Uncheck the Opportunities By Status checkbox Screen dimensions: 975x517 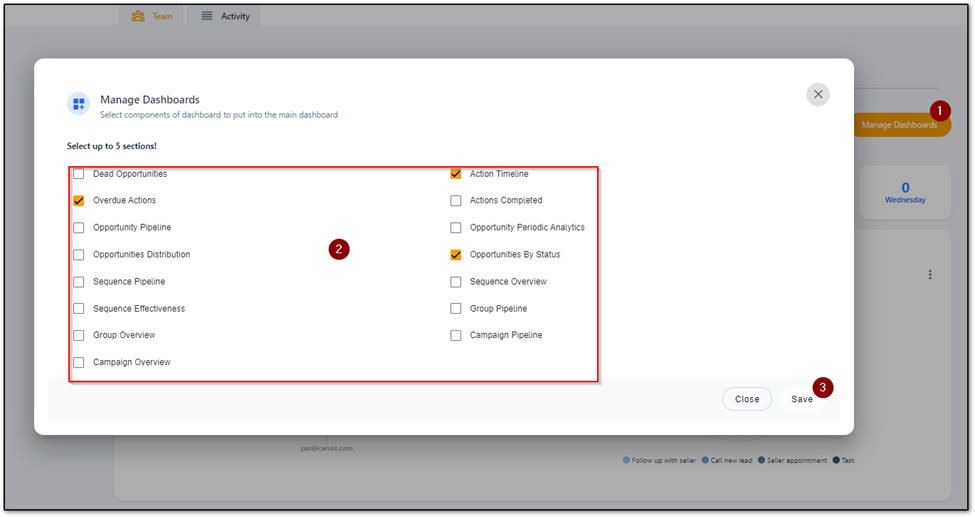[x=456, y=255]
